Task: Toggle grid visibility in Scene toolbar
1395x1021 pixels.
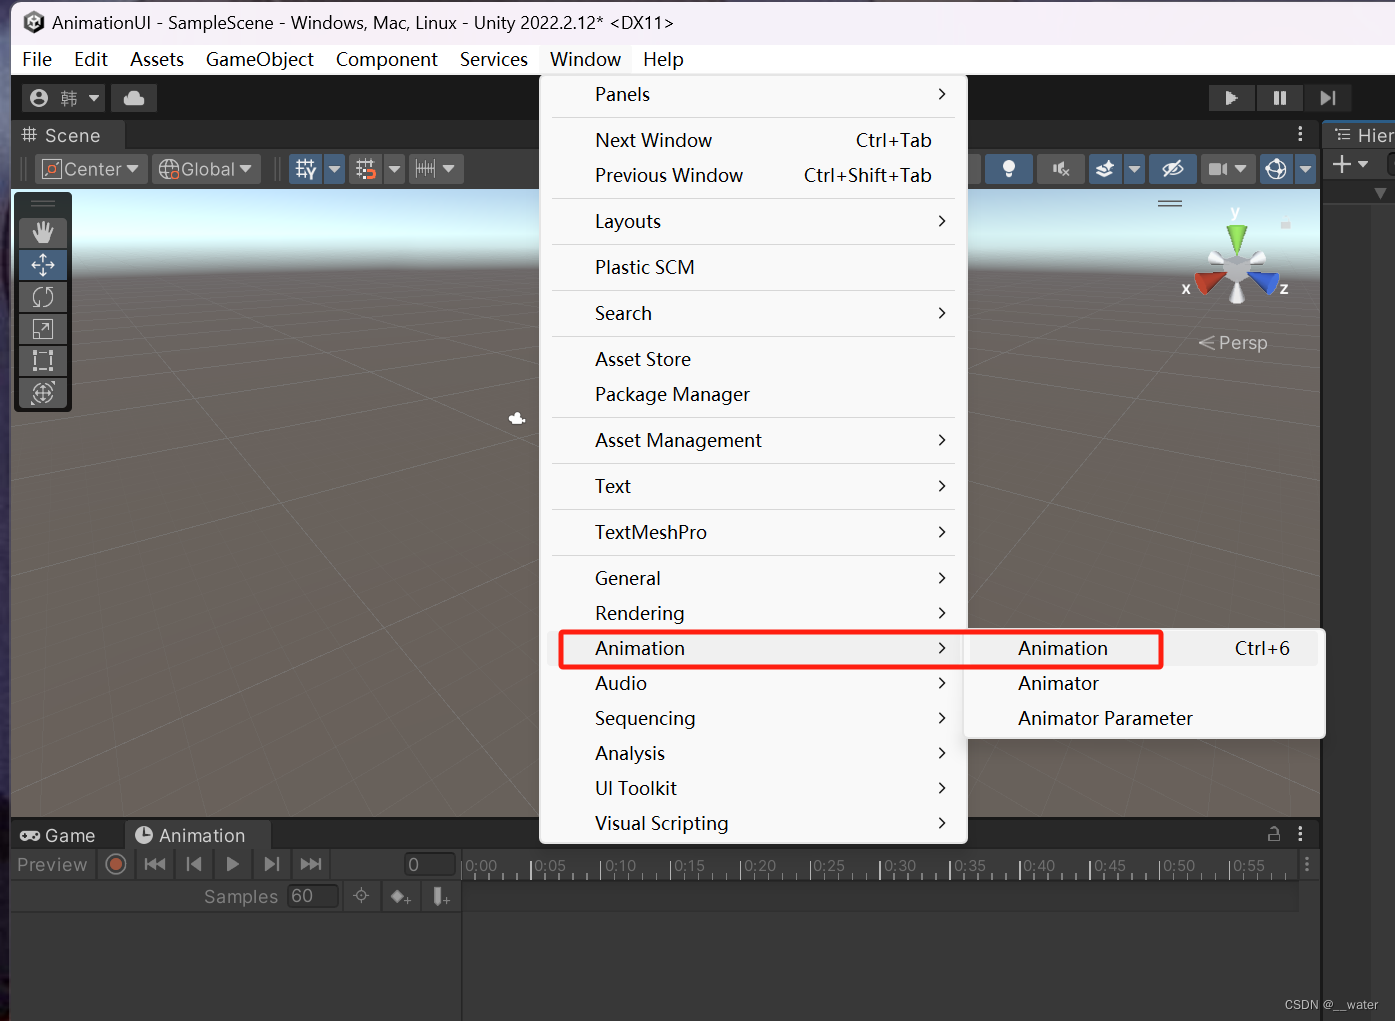Action: coord(306,169)
